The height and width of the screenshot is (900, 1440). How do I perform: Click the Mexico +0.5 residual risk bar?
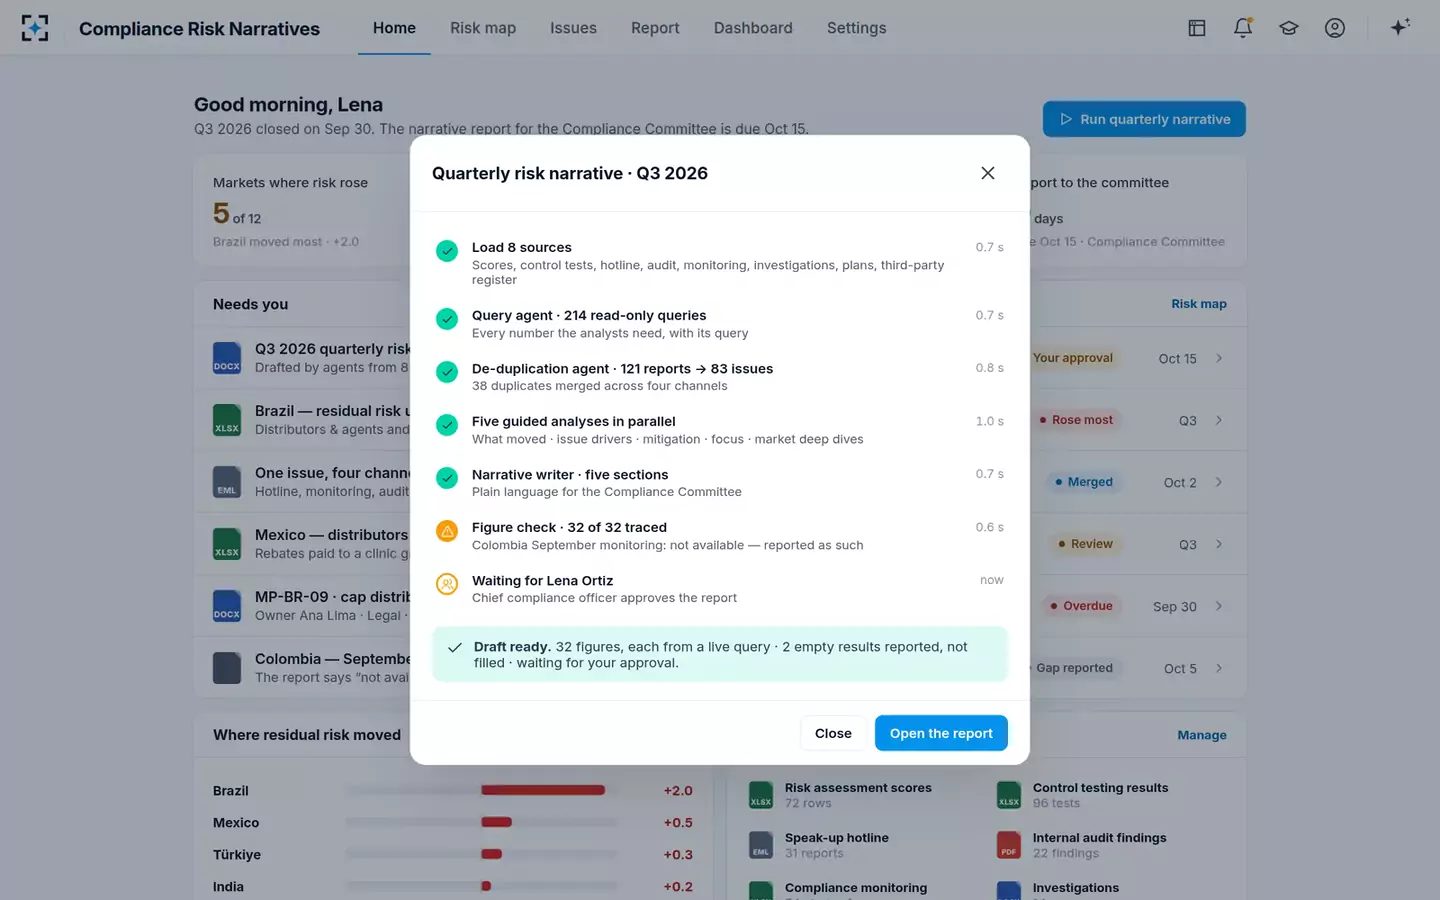[496, 822]
